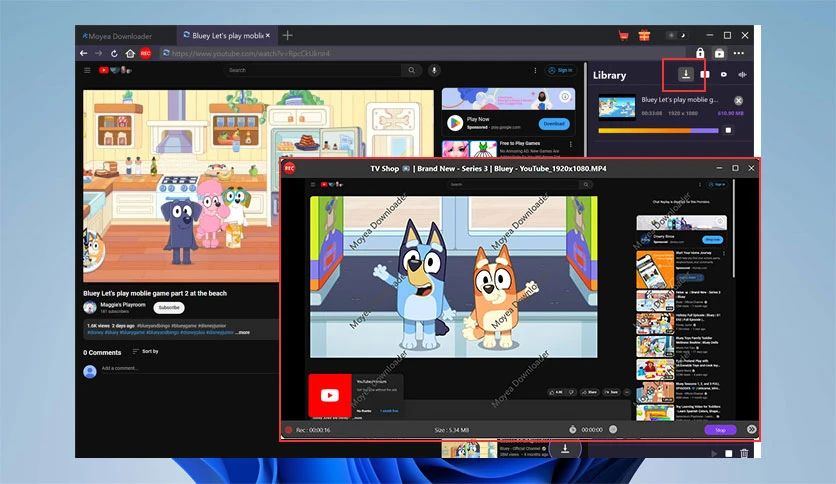Click the Play Now ad Download button
This screenshot has height=484, width=836.
[554, 124]
